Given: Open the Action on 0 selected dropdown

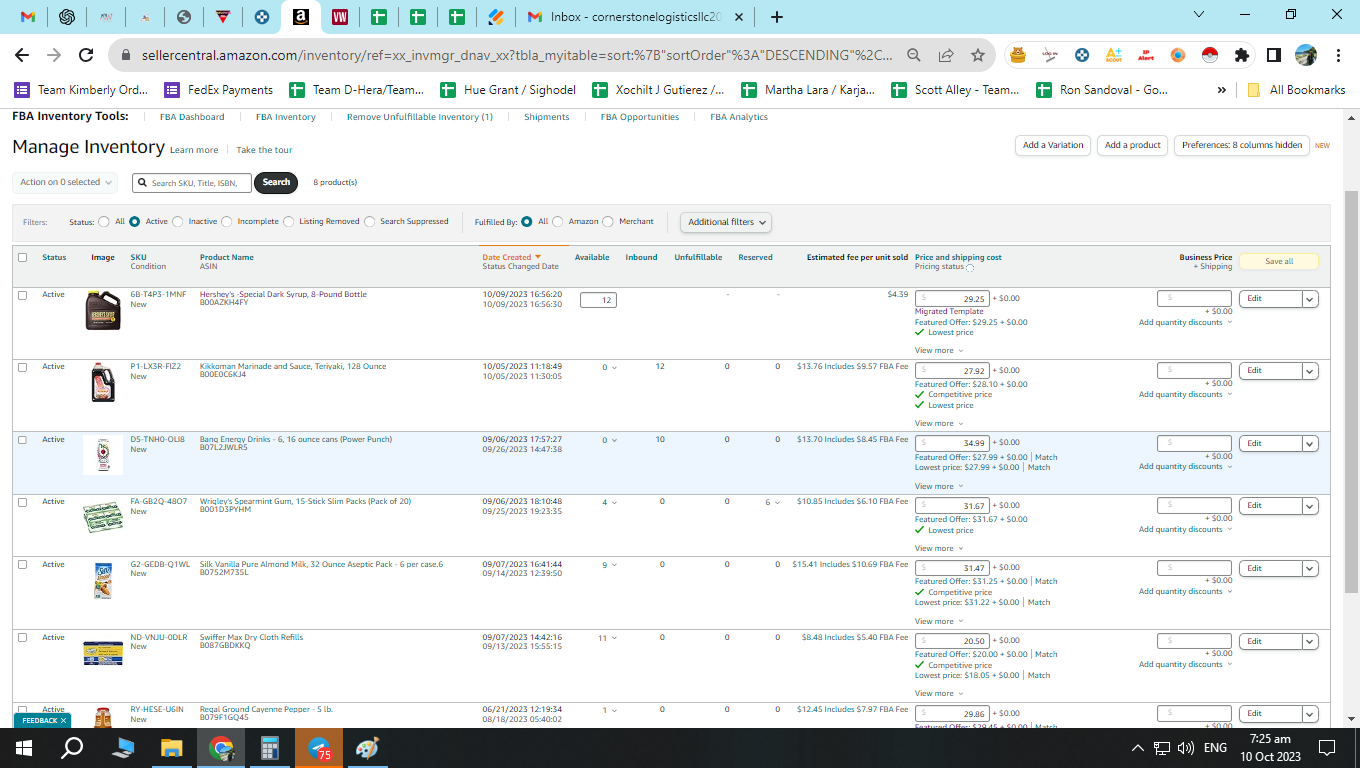Looking at the screenshot, I should (65, 182).
